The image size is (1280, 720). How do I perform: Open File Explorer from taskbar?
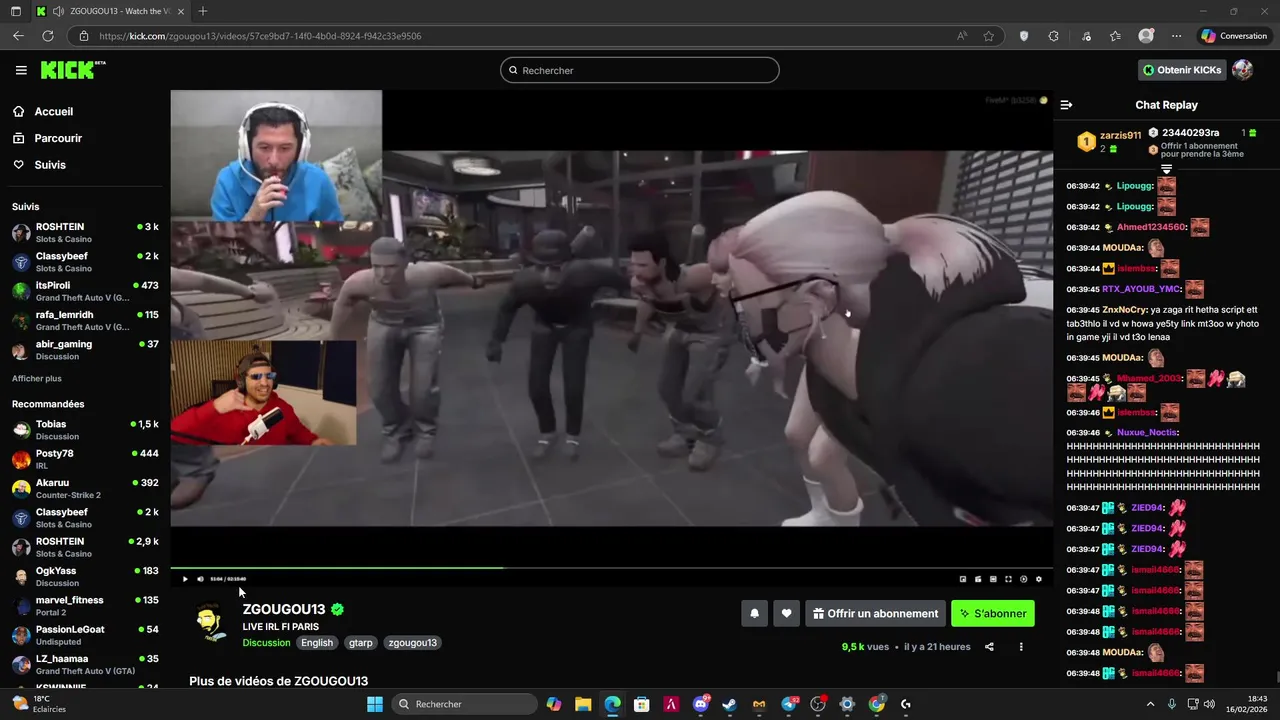tap(583, 704)
